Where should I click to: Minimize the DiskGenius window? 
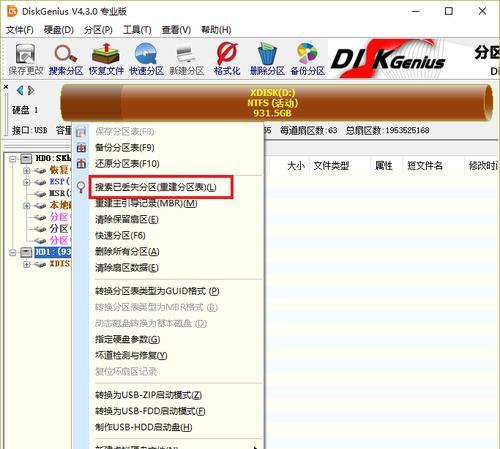click(x=416, y=11)
